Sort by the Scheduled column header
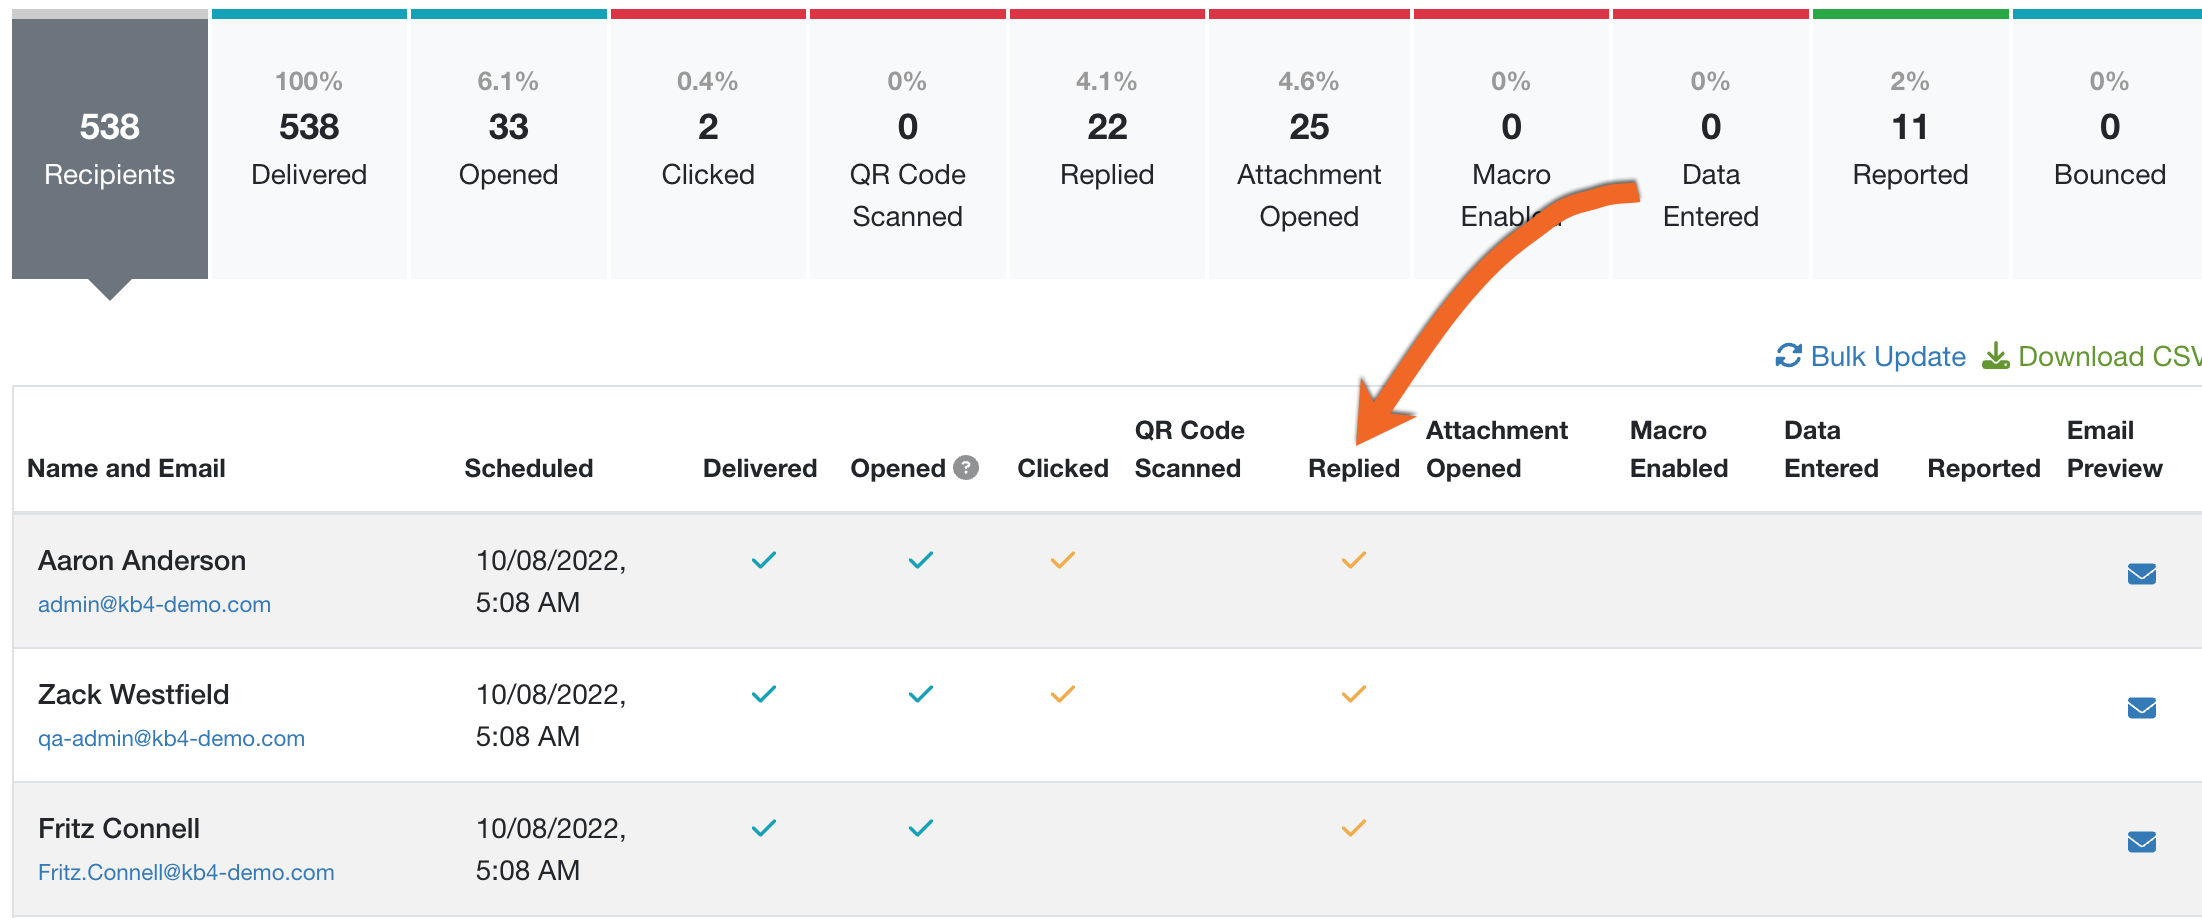Screen dimensions: 2202x918 click(528, 468)
